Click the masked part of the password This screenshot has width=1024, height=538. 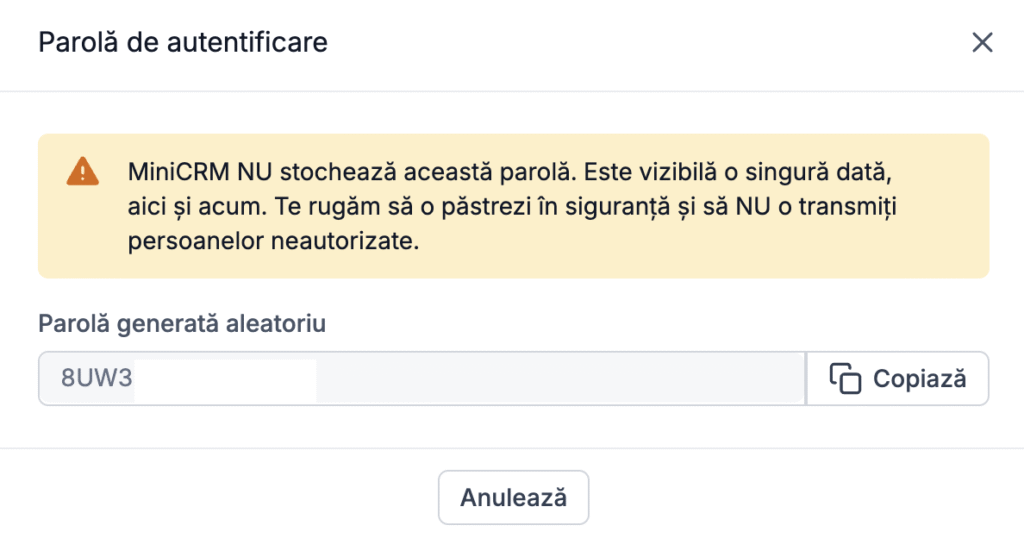tap(225, 380)
